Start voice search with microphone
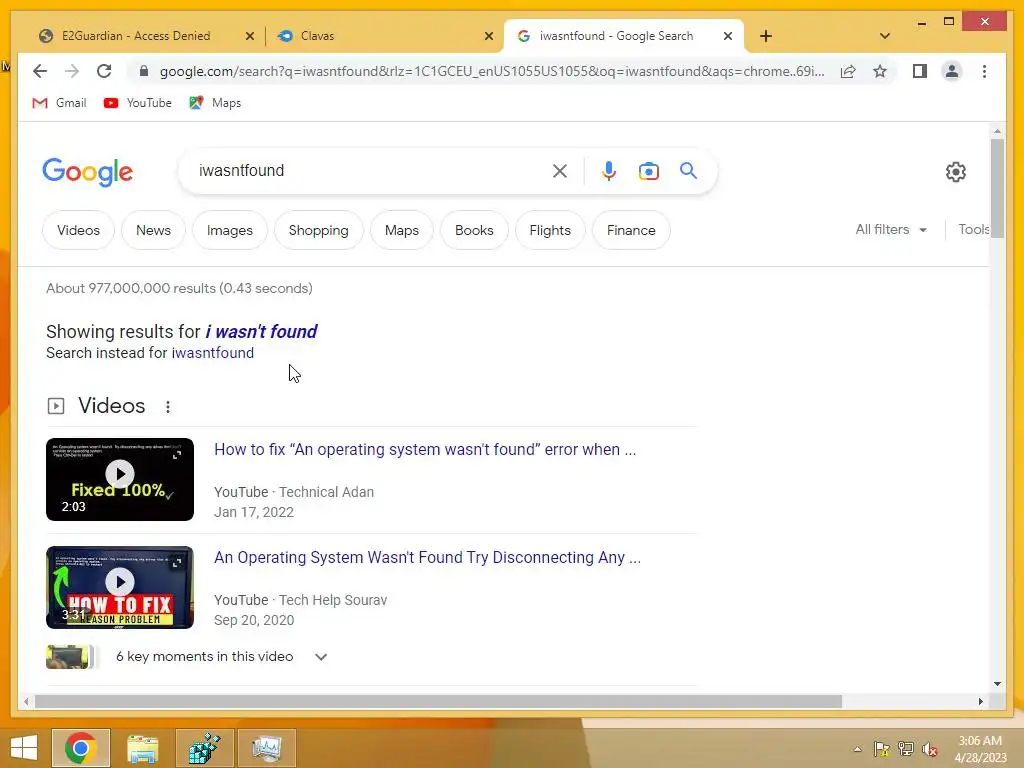This screenshot has width=1024, height=768. [x=609, y=171]
